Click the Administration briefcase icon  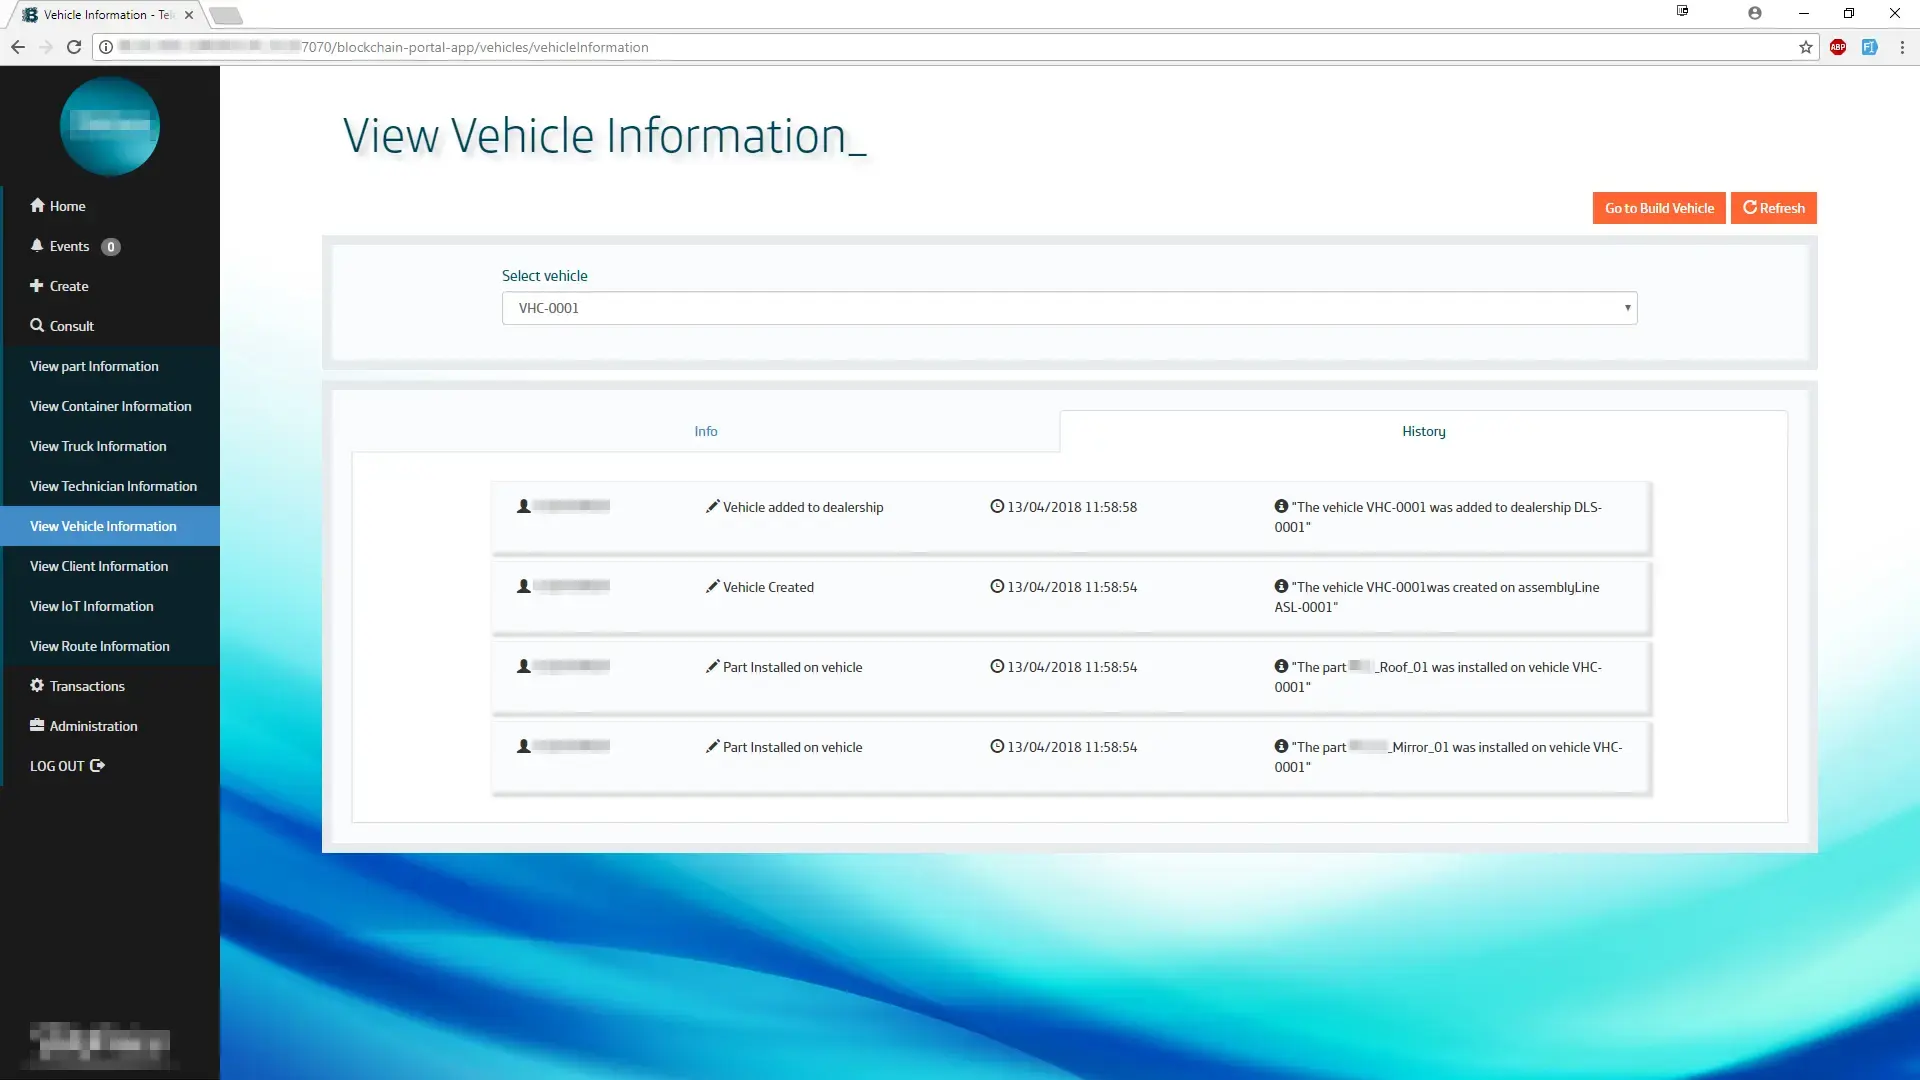pyautogui.click(x=37, y=725)
